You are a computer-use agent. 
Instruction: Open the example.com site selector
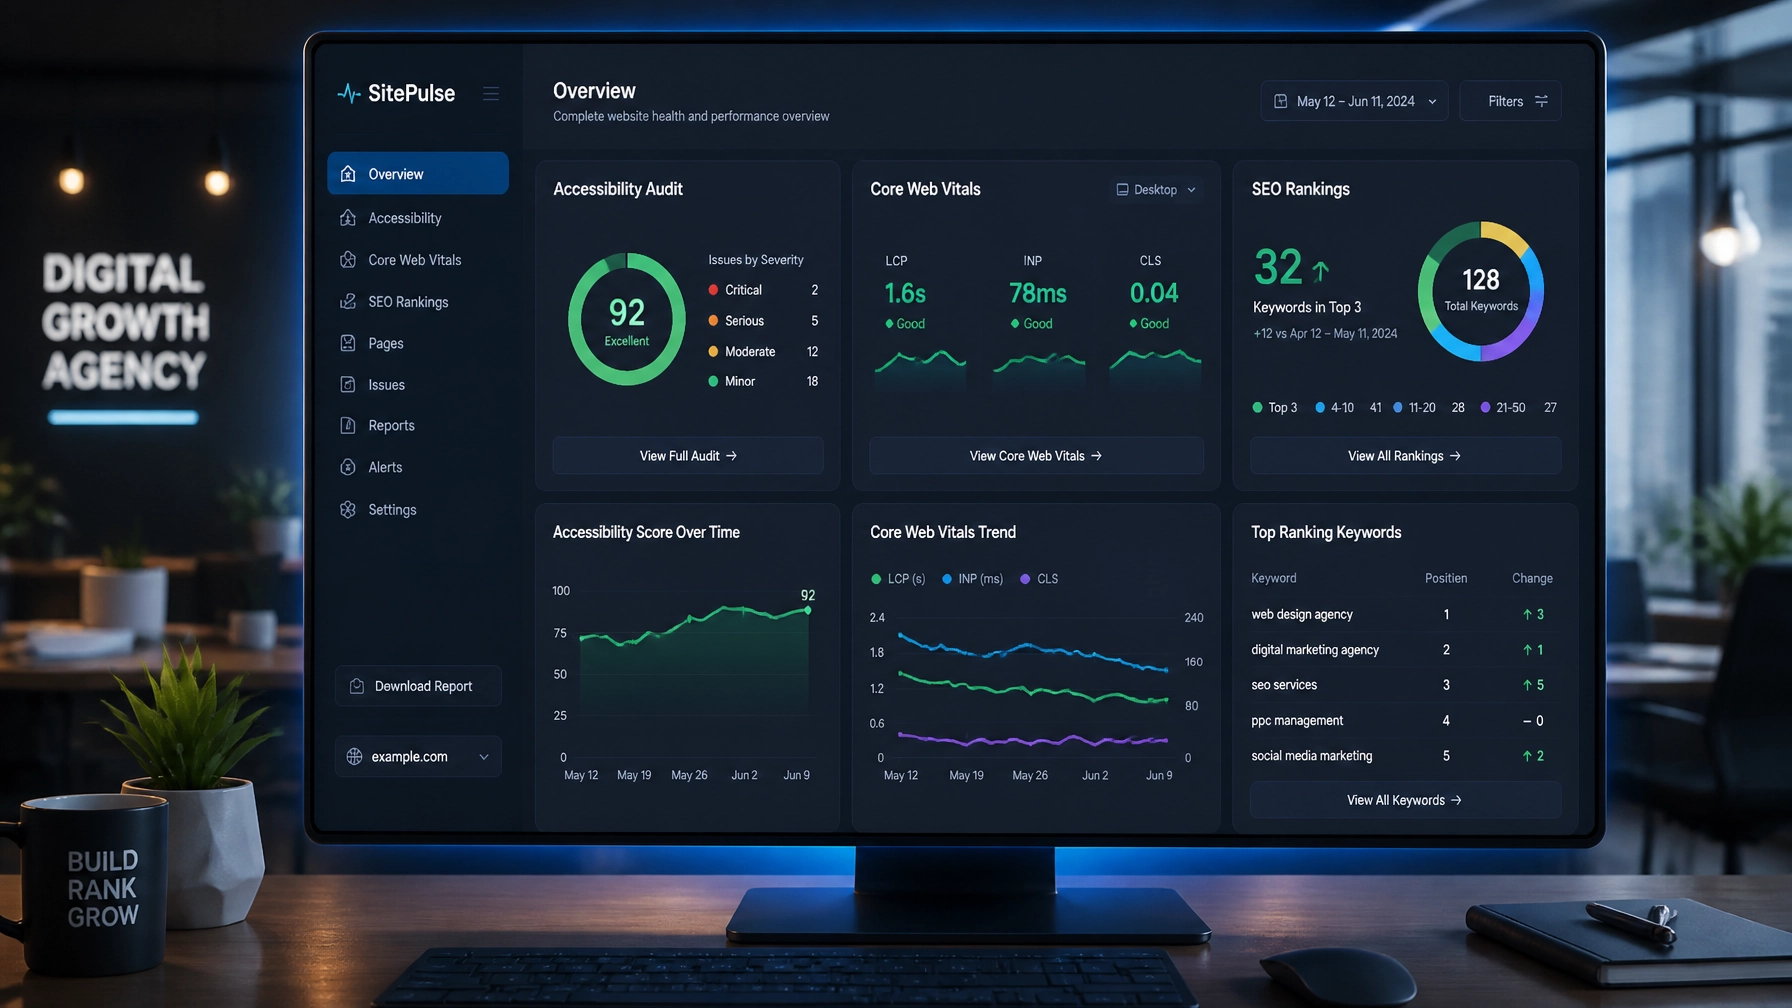(x=418, y=757)
